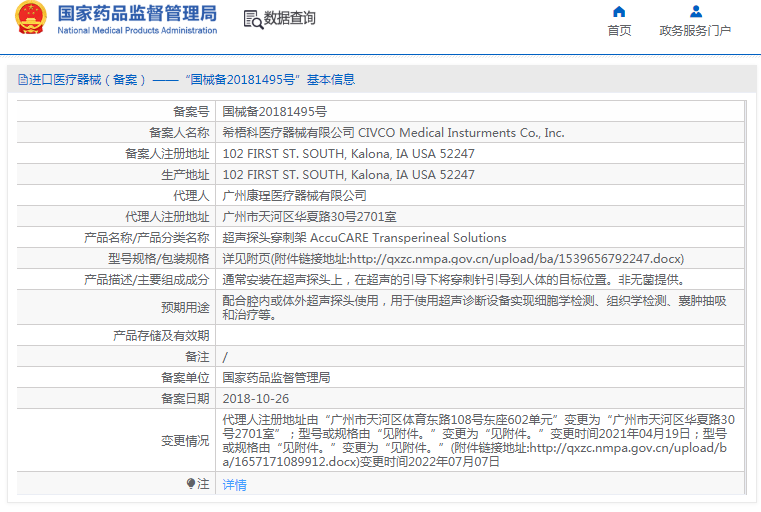761x512 pixels.
Task: Click the 预期用途 label
Action: (x=185, y=307)
